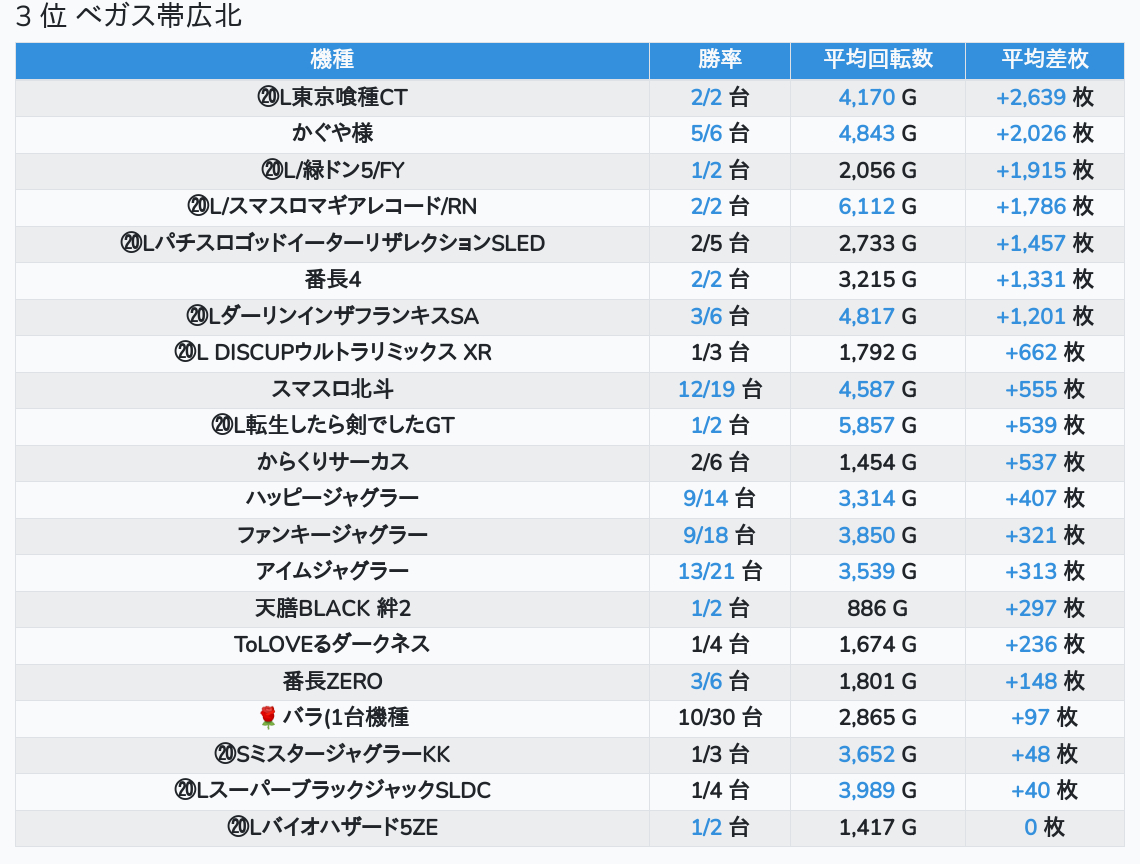The width and height of the screenshot is (1140, 864).
Task: Click the rose emoji icon beside バラ
Action: click(x=268, y=718)
